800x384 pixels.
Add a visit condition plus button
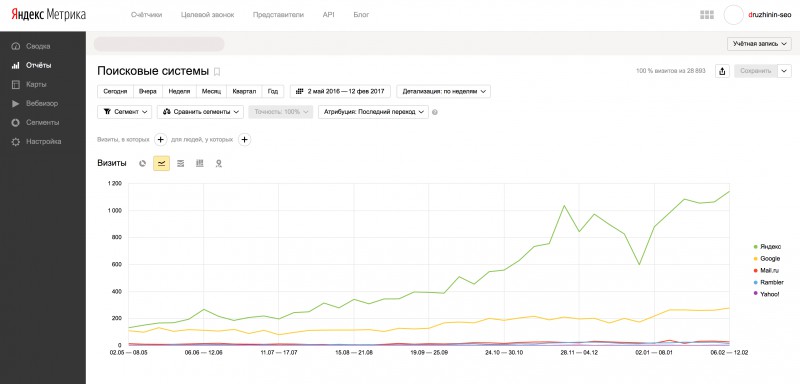[160, 139]
